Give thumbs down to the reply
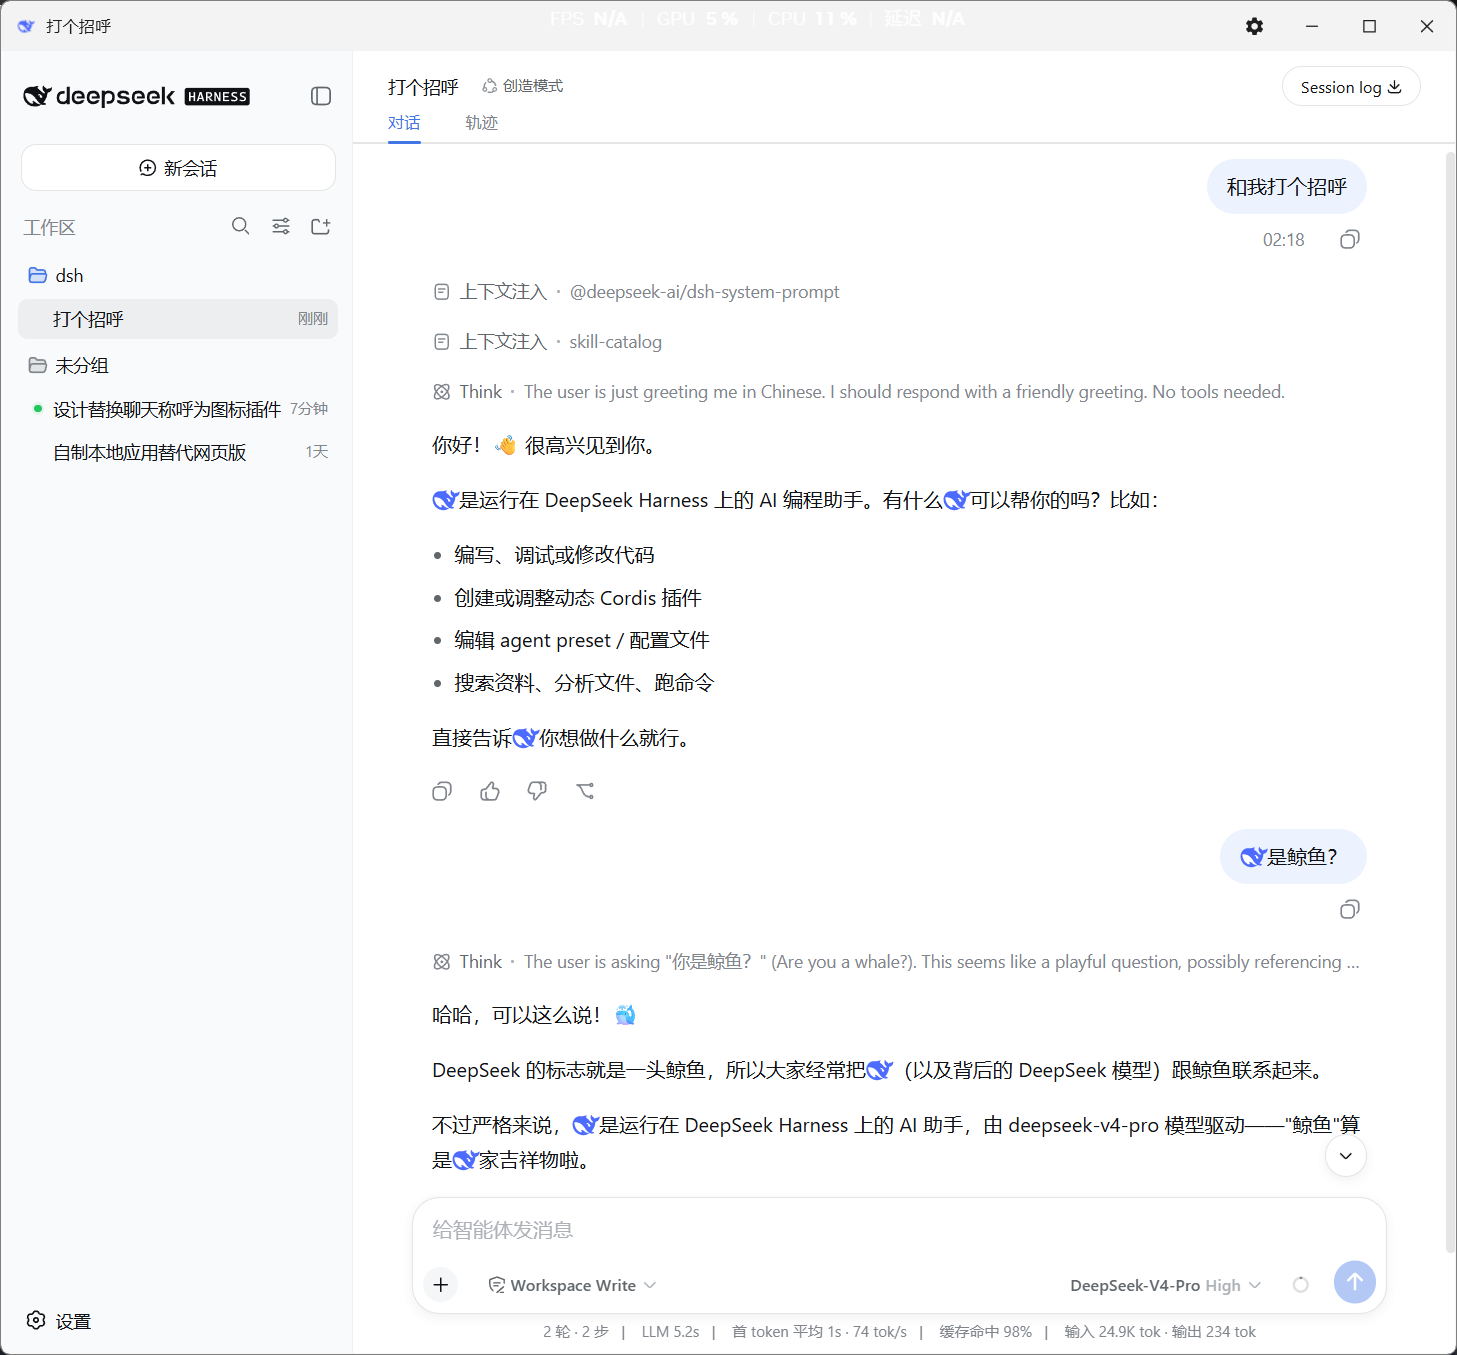This screenshot has width=1457, height=1355. [x=537, y=791]
